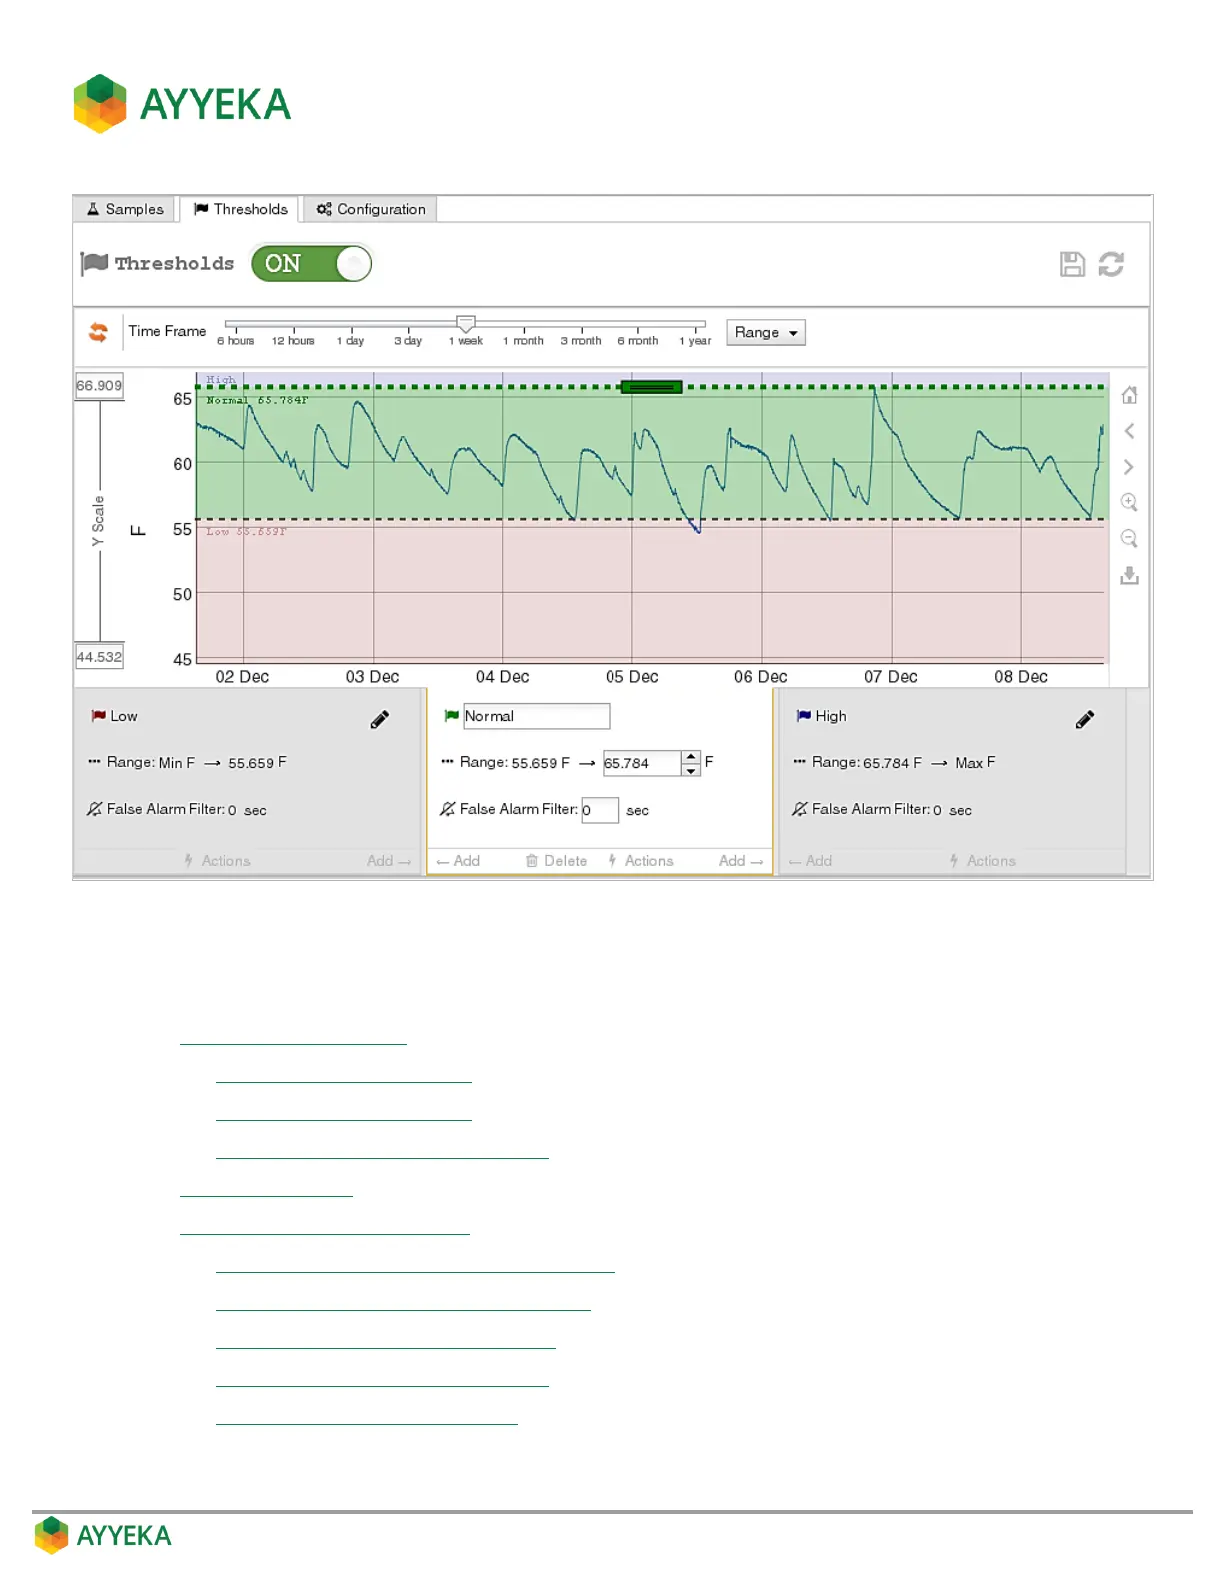
Task: Click the green Normal flag icon
Action: pyautogui.click(x=451, y=716)
